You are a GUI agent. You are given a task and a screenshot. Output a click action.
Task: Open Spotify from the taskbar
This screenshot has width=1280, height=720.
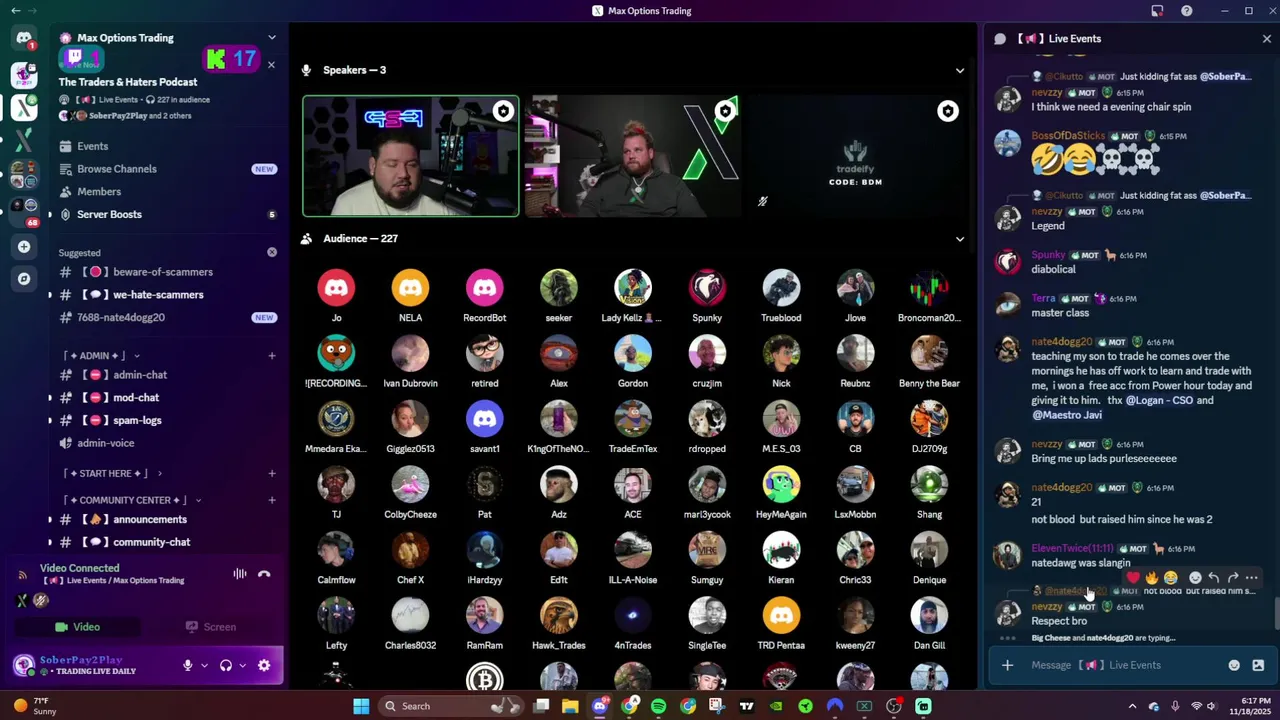(658, 706)
